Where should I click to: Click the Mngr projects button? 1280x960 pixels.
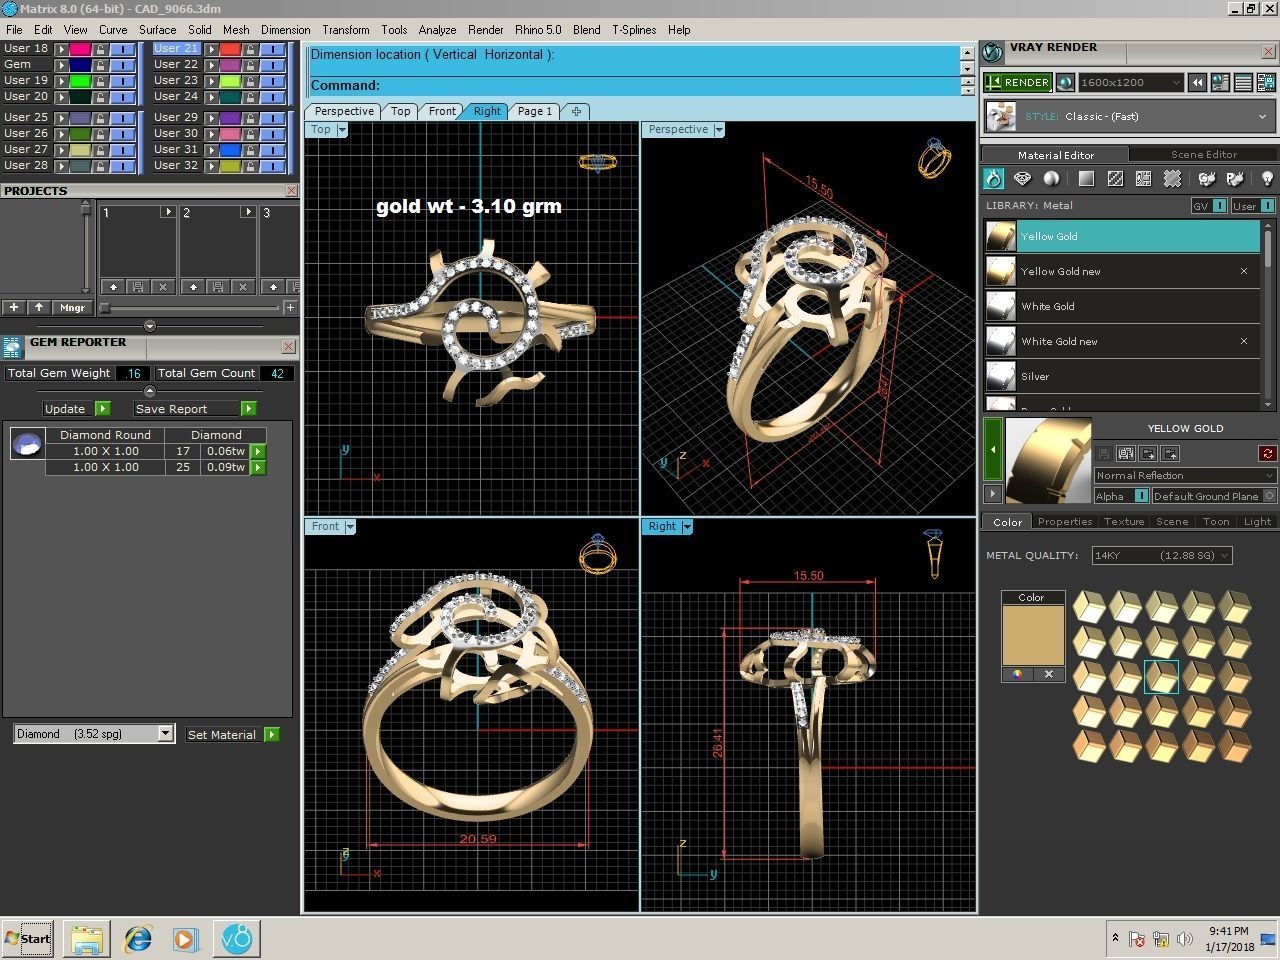tap(72, 307)
